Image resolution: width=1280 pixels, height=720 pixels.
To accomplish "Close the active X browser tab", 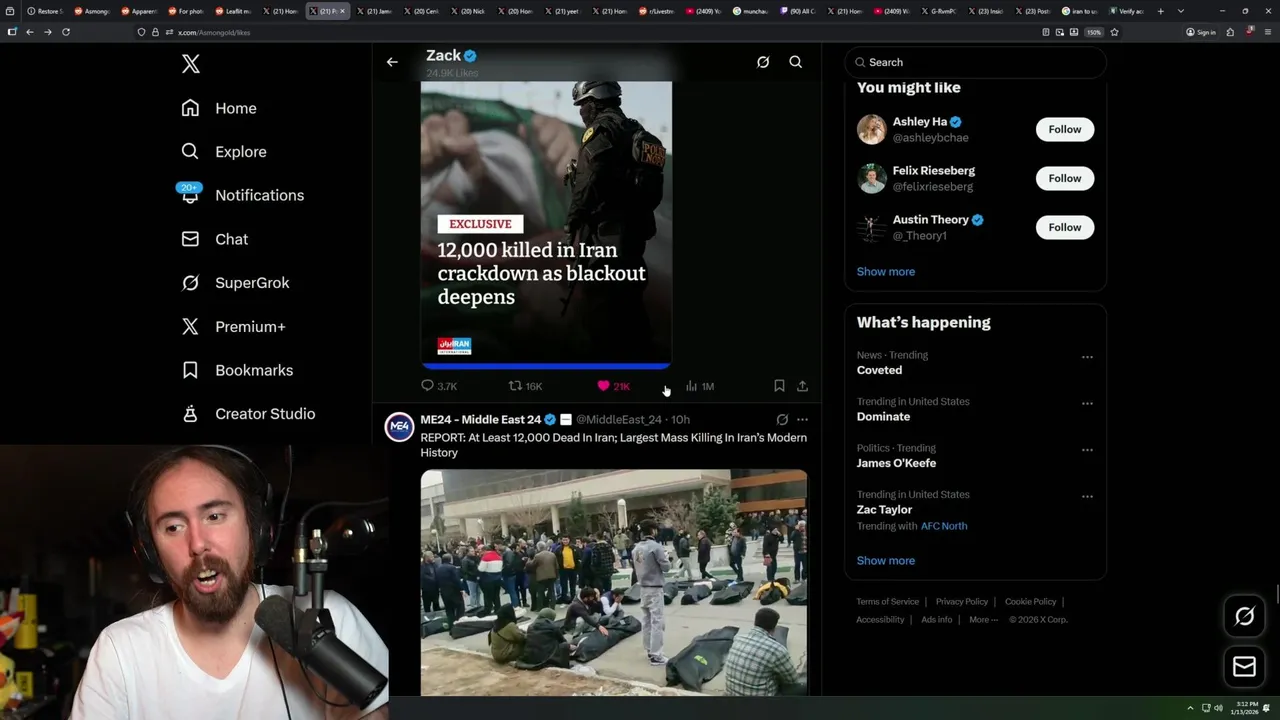I will (343, 11).
